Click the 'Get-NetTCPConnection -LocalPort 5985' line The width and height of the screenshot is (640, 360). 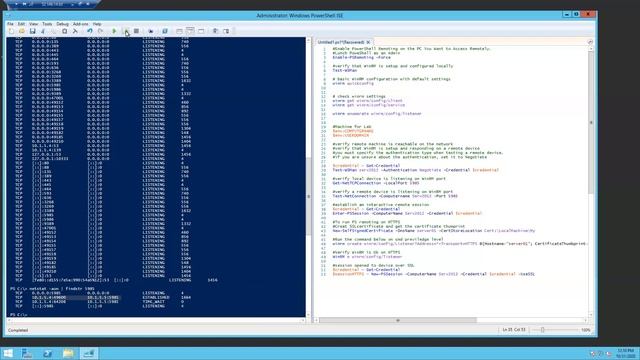point(376,183)
